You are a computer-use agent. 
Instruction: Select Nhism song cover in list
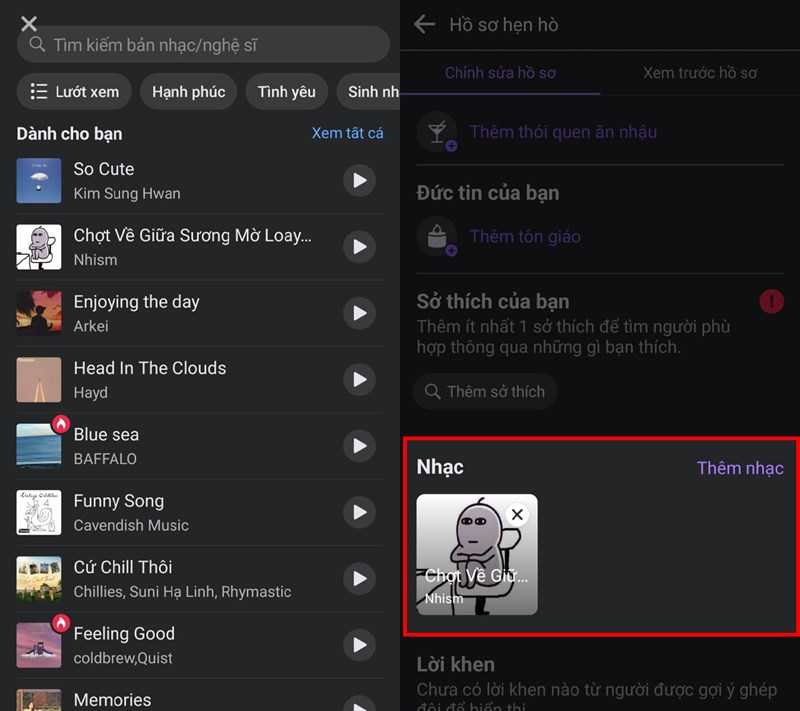pyautogui.click(x=39, y=247)
